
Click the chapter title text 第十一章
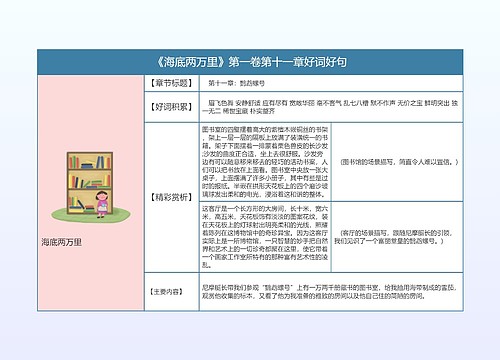[236, 83]
